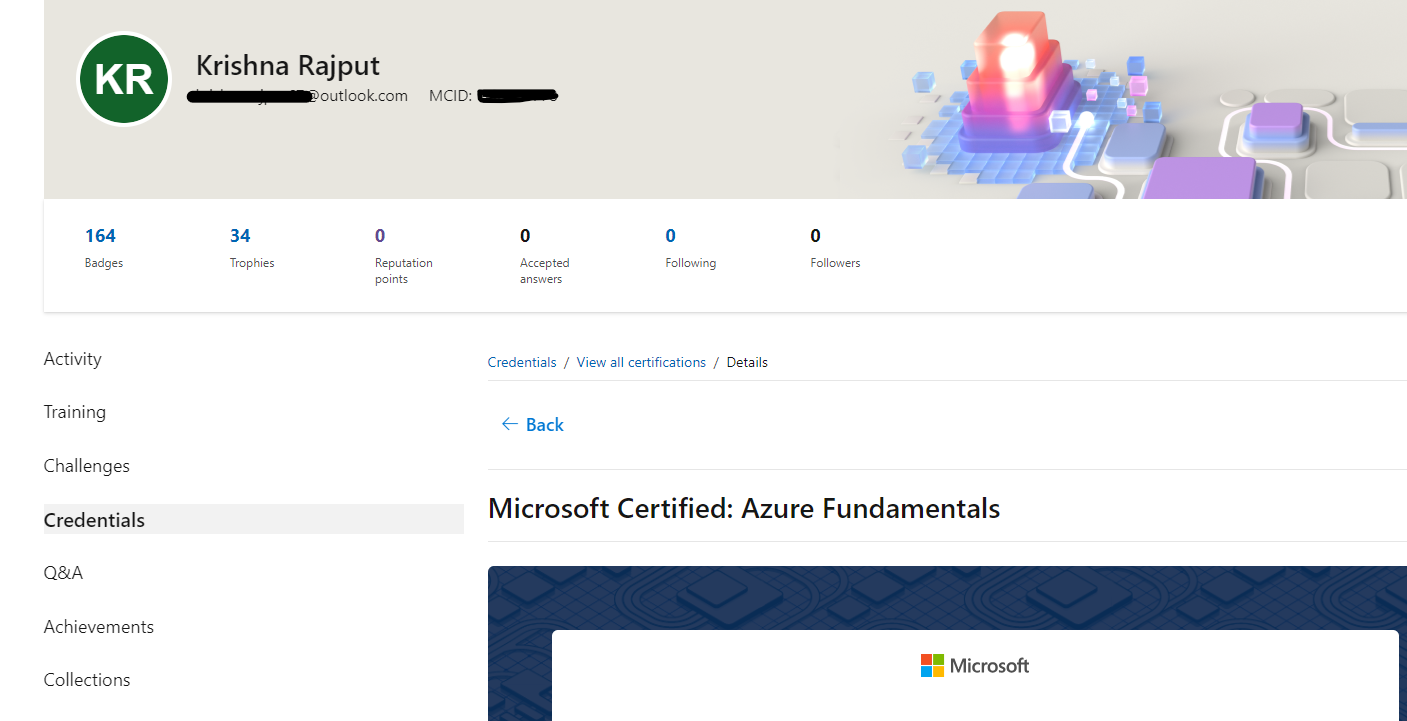Click the certificate preview card

[x=975, y=675]
